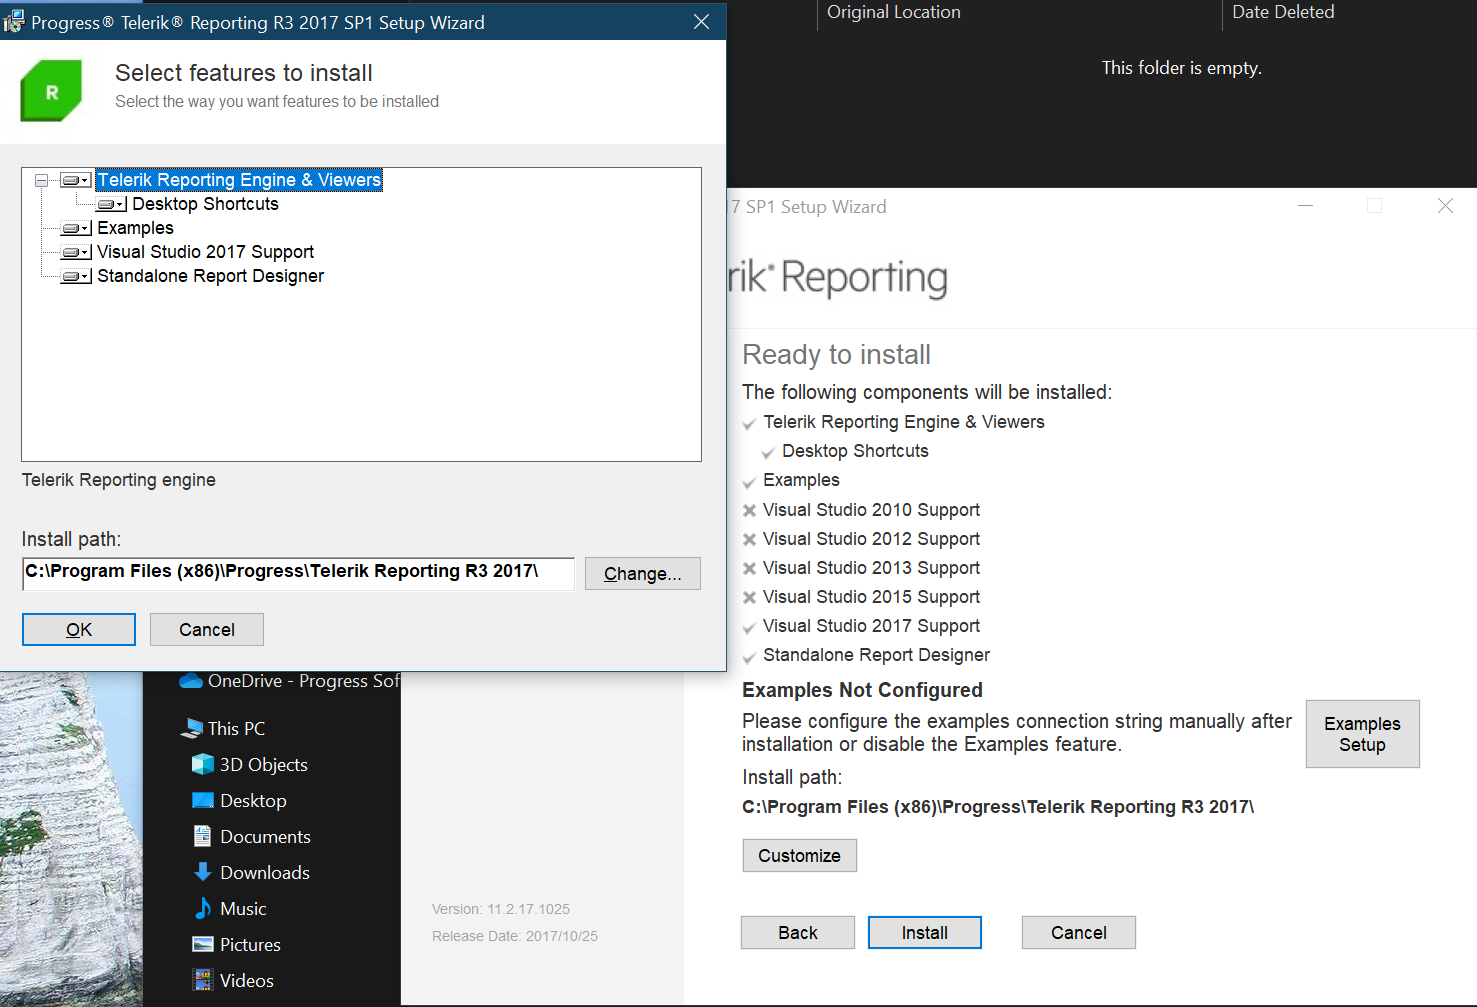The width and height of the screenshot is (1477, 1007).
Task: Click the Music note icon
Action: (x=203, y=908)
